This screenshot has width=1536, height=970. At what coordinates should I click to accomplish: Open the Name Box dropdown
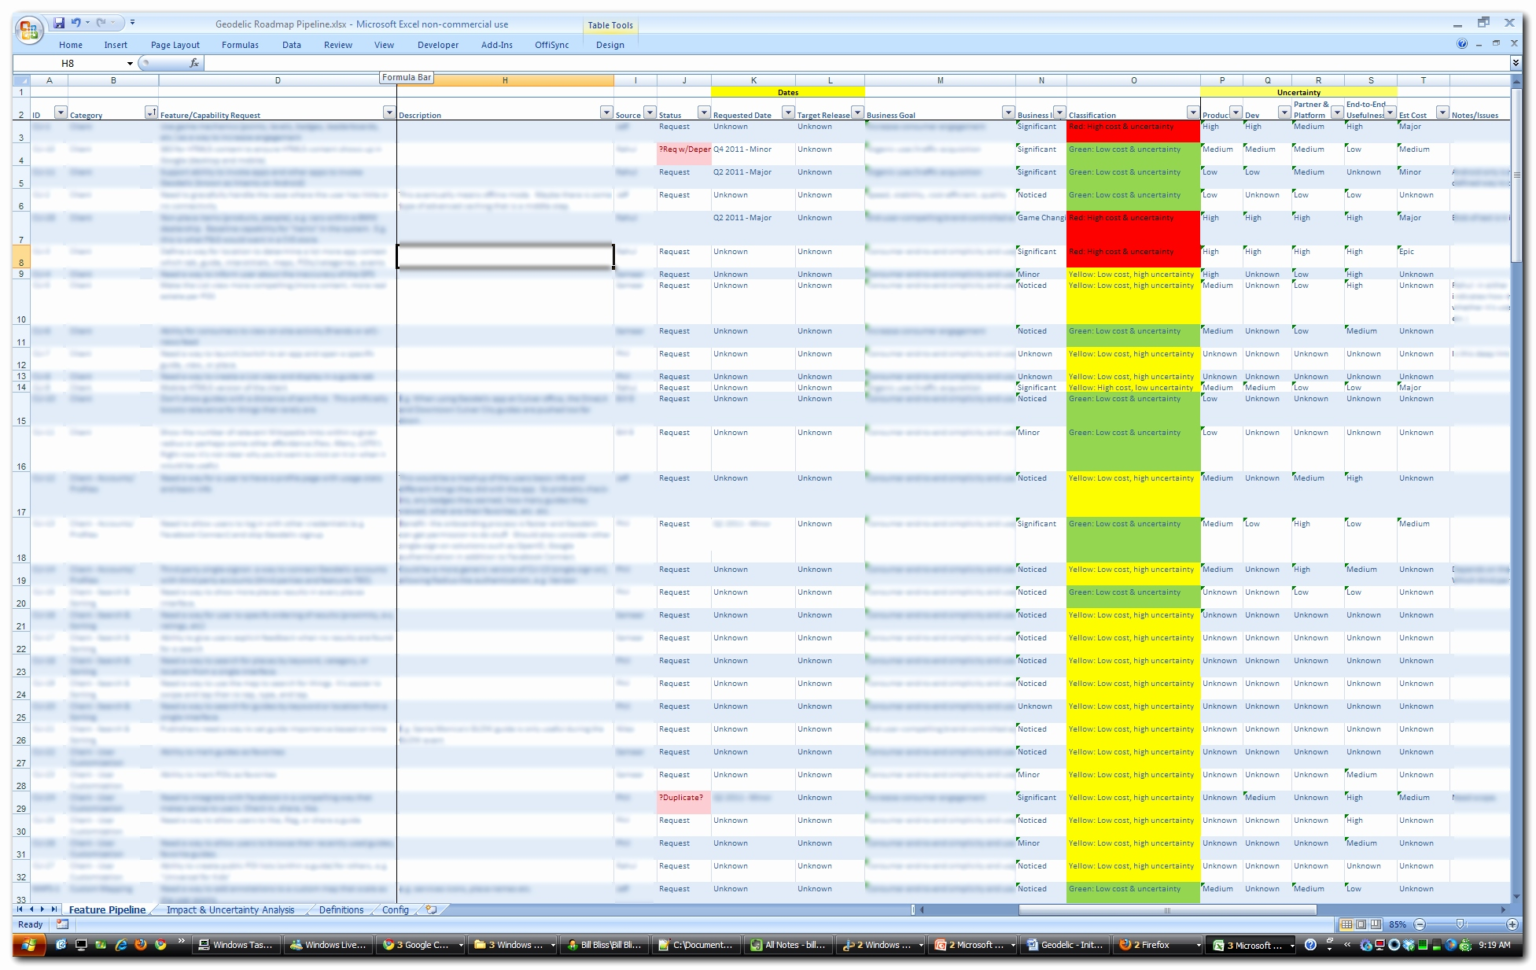click(131, 62)
